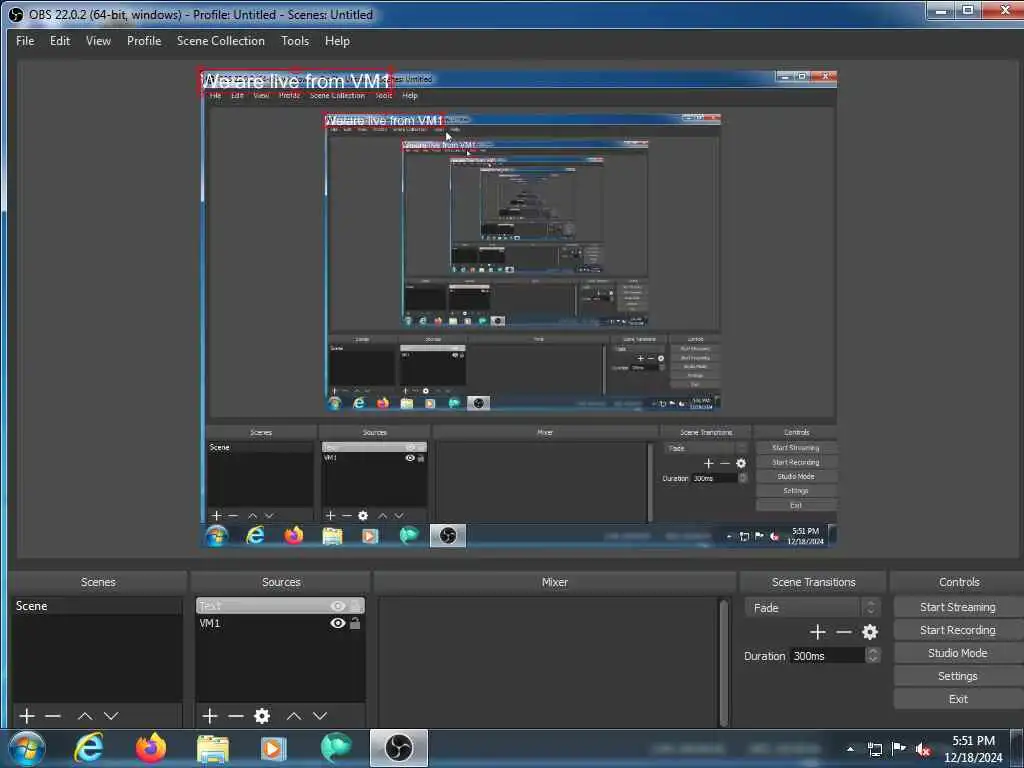1024x768 pixels.
Task: Open the Edit menu
Action: click(x=60, y=40)
